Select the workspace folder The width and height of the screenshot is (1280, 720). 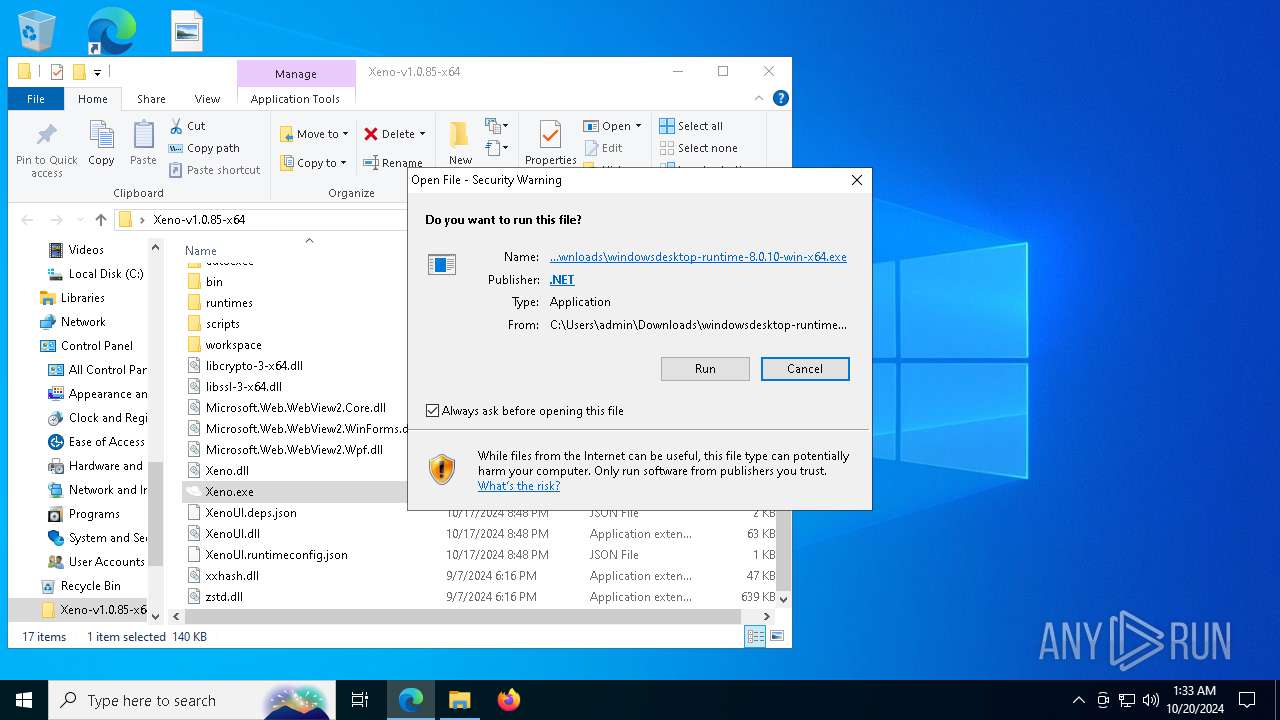[233, 345]
